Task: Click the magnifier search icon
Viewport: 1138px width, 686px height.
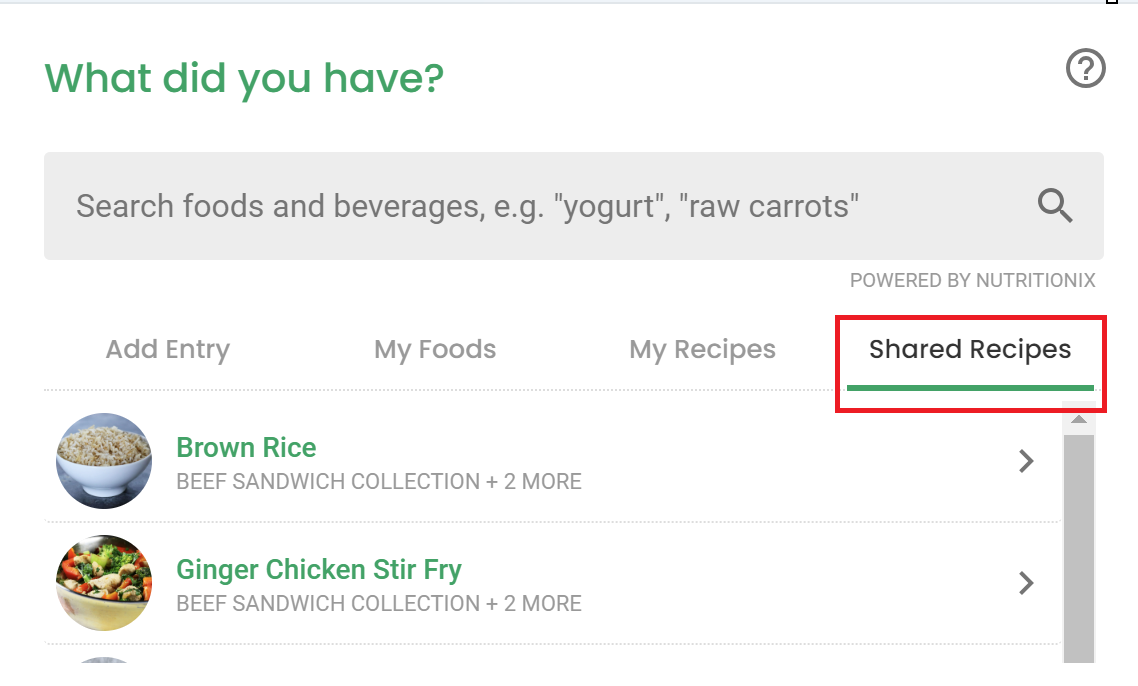Action: [x=1055, y=206]
